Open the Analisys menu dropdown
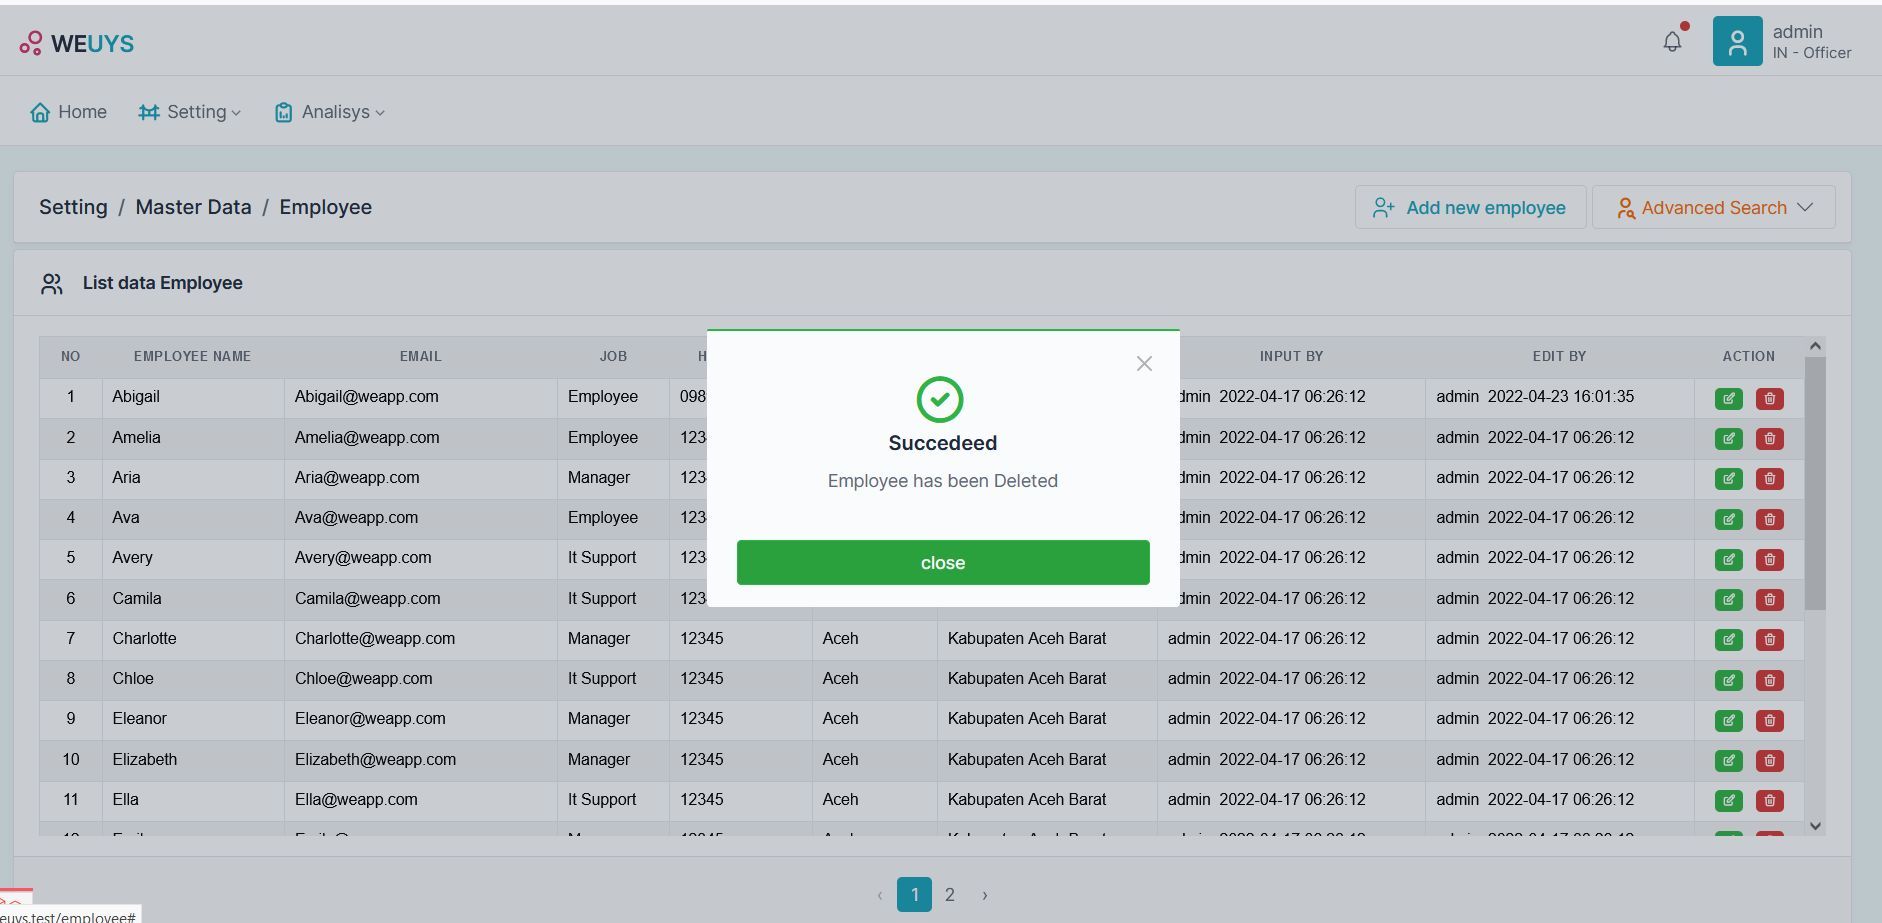This screenshot has width=1882, height=923. pos(329,112)
